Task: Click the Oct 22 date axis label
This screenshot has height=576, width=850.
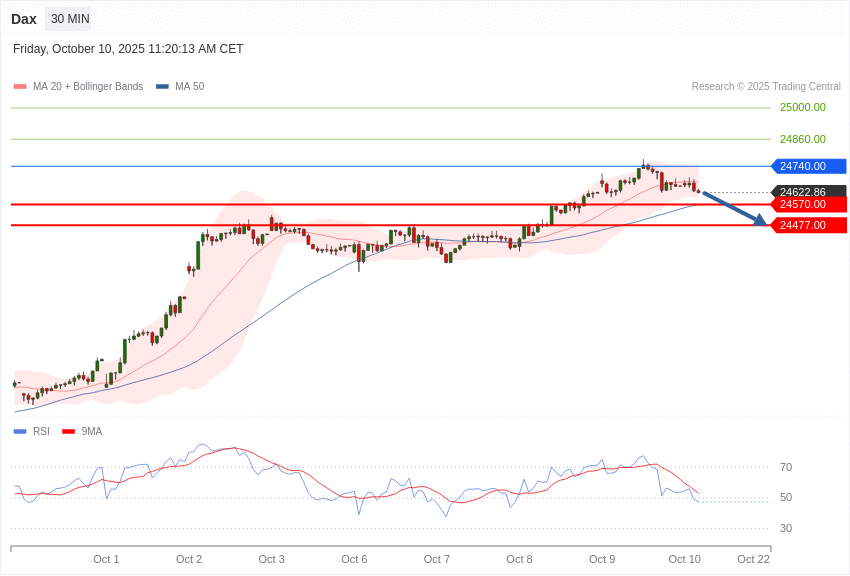Action: click(x=753, y=559)
